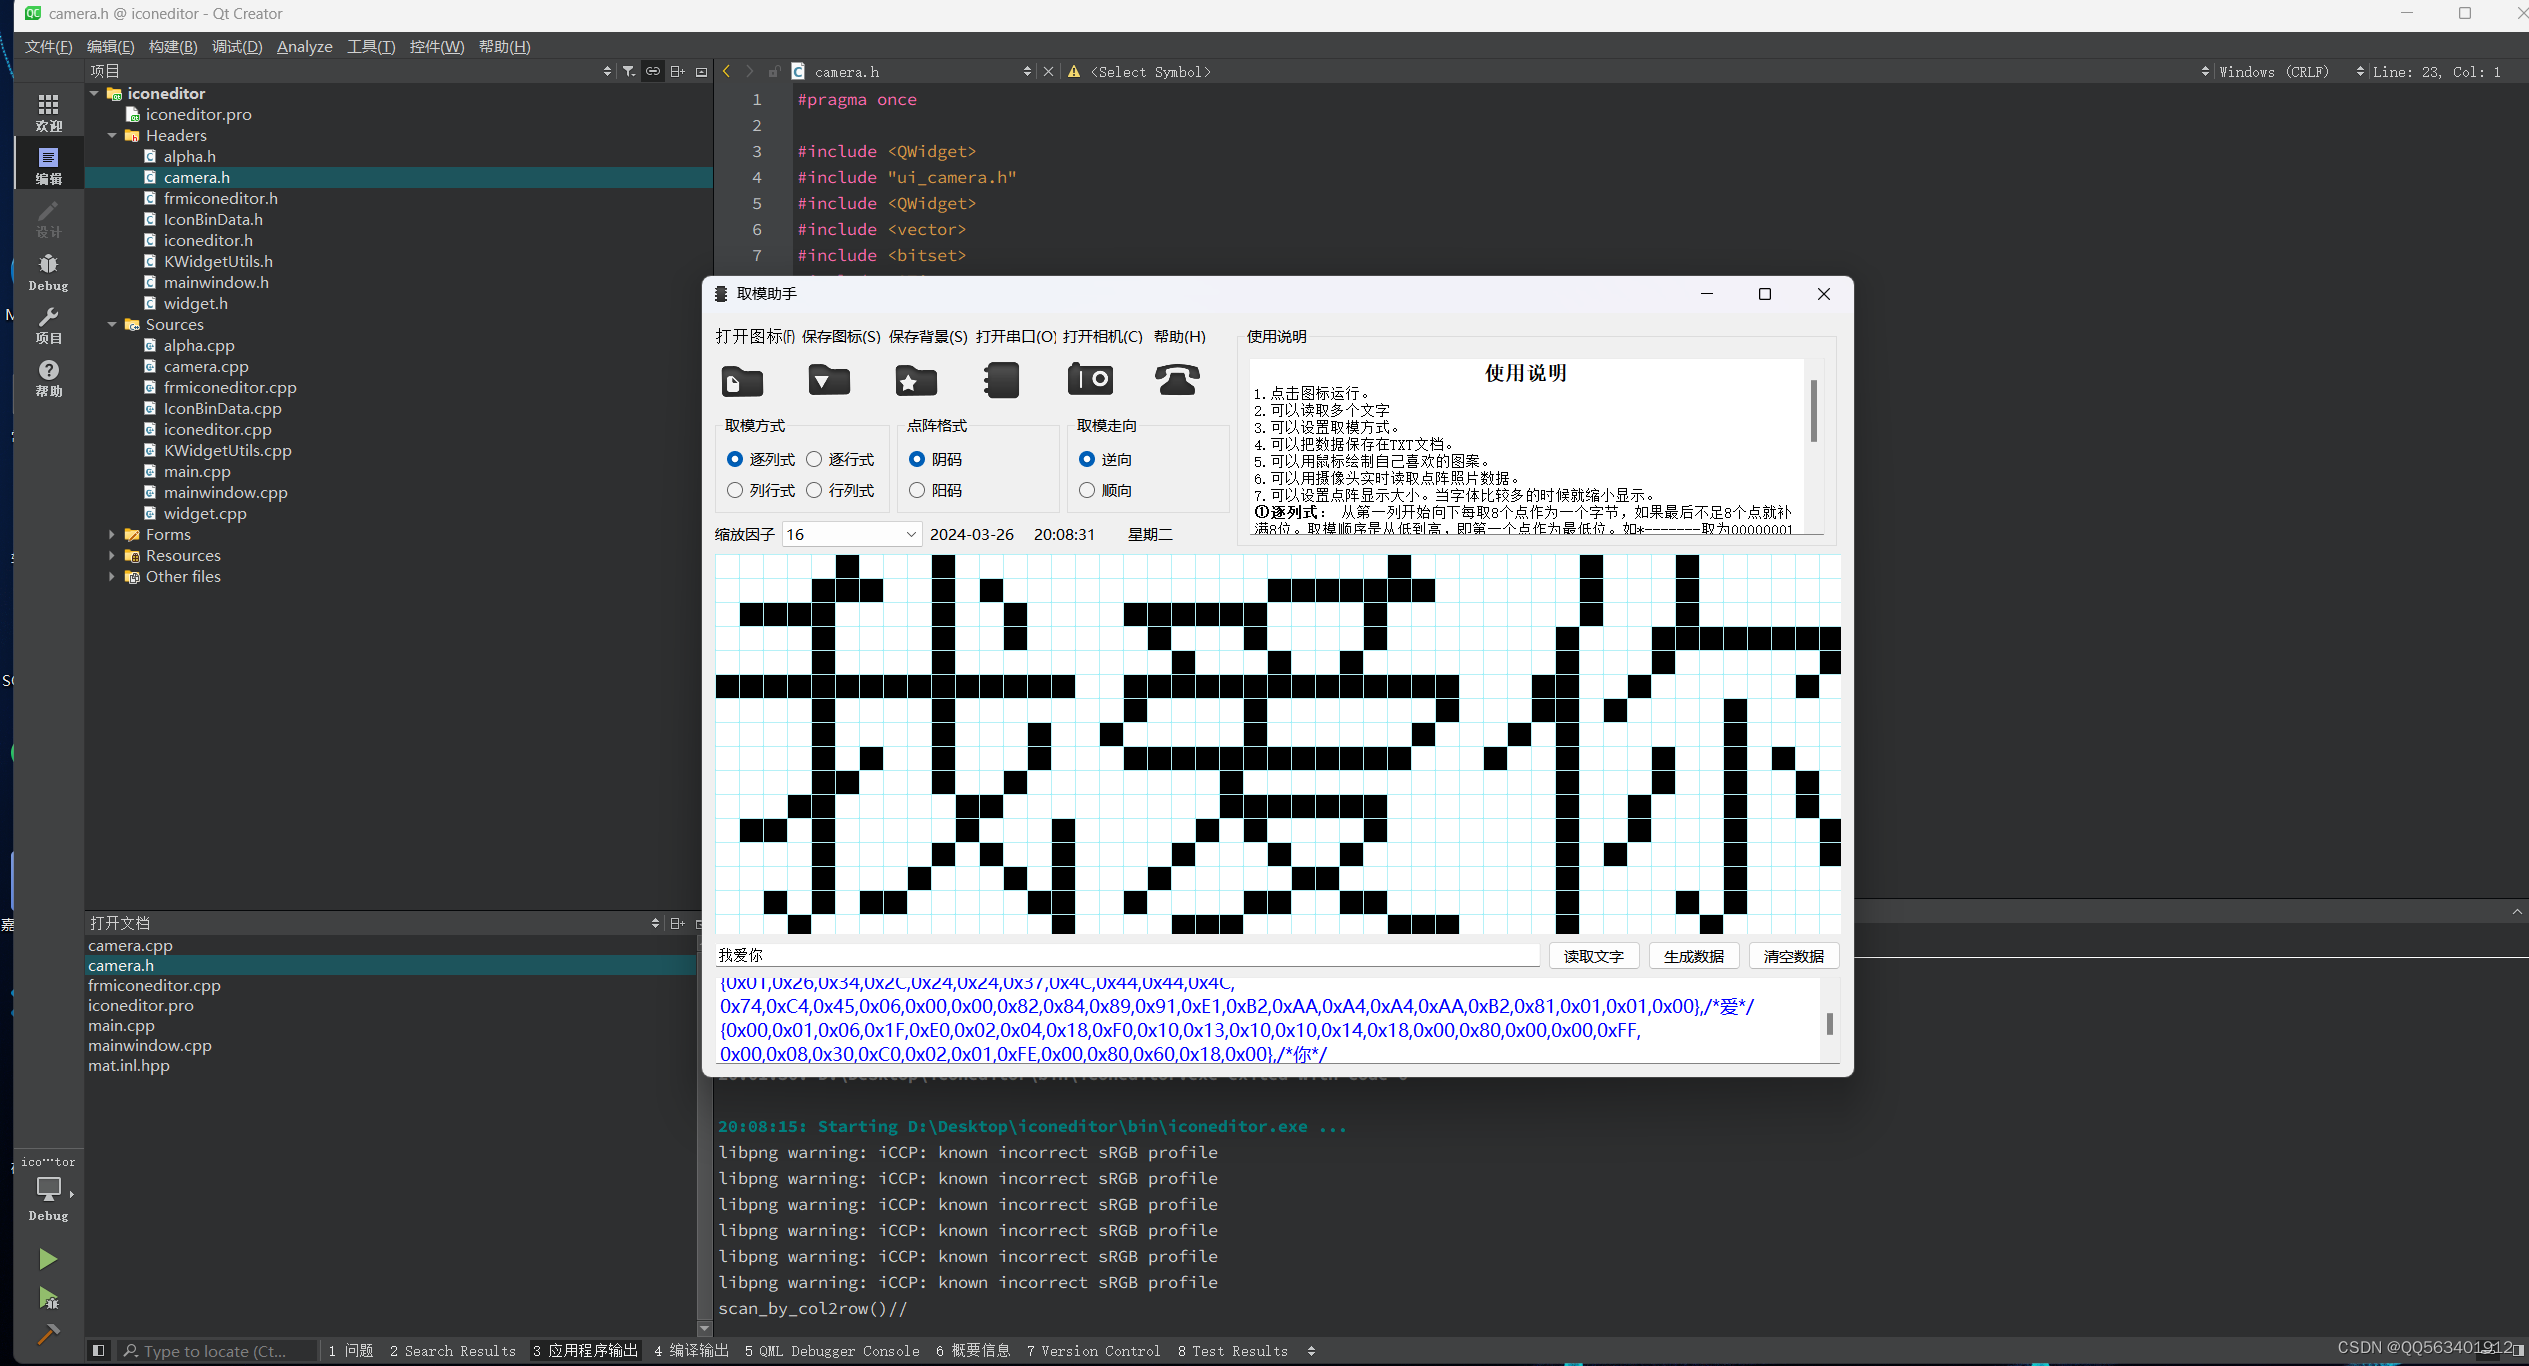
Task: Select the 逐行式 sampling mode
Action: tap(815, 459)
